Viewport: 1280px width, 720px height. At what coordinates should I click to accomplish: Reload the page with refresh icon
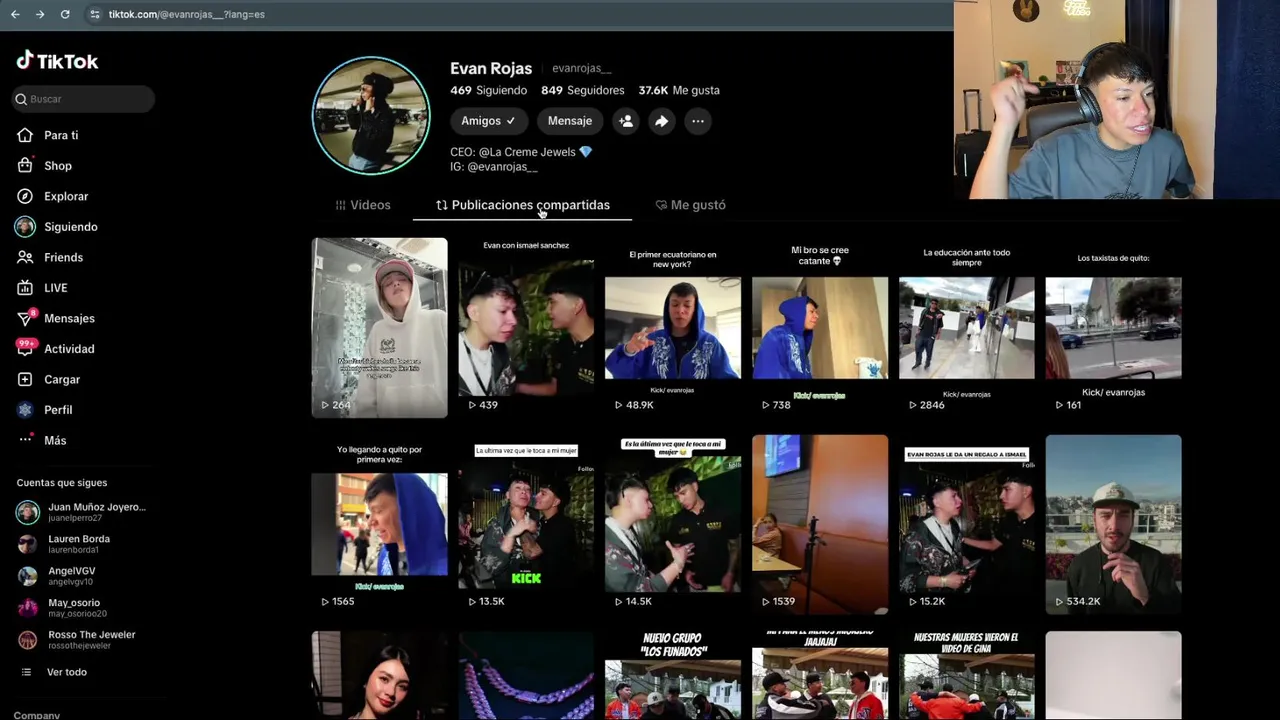65,14
